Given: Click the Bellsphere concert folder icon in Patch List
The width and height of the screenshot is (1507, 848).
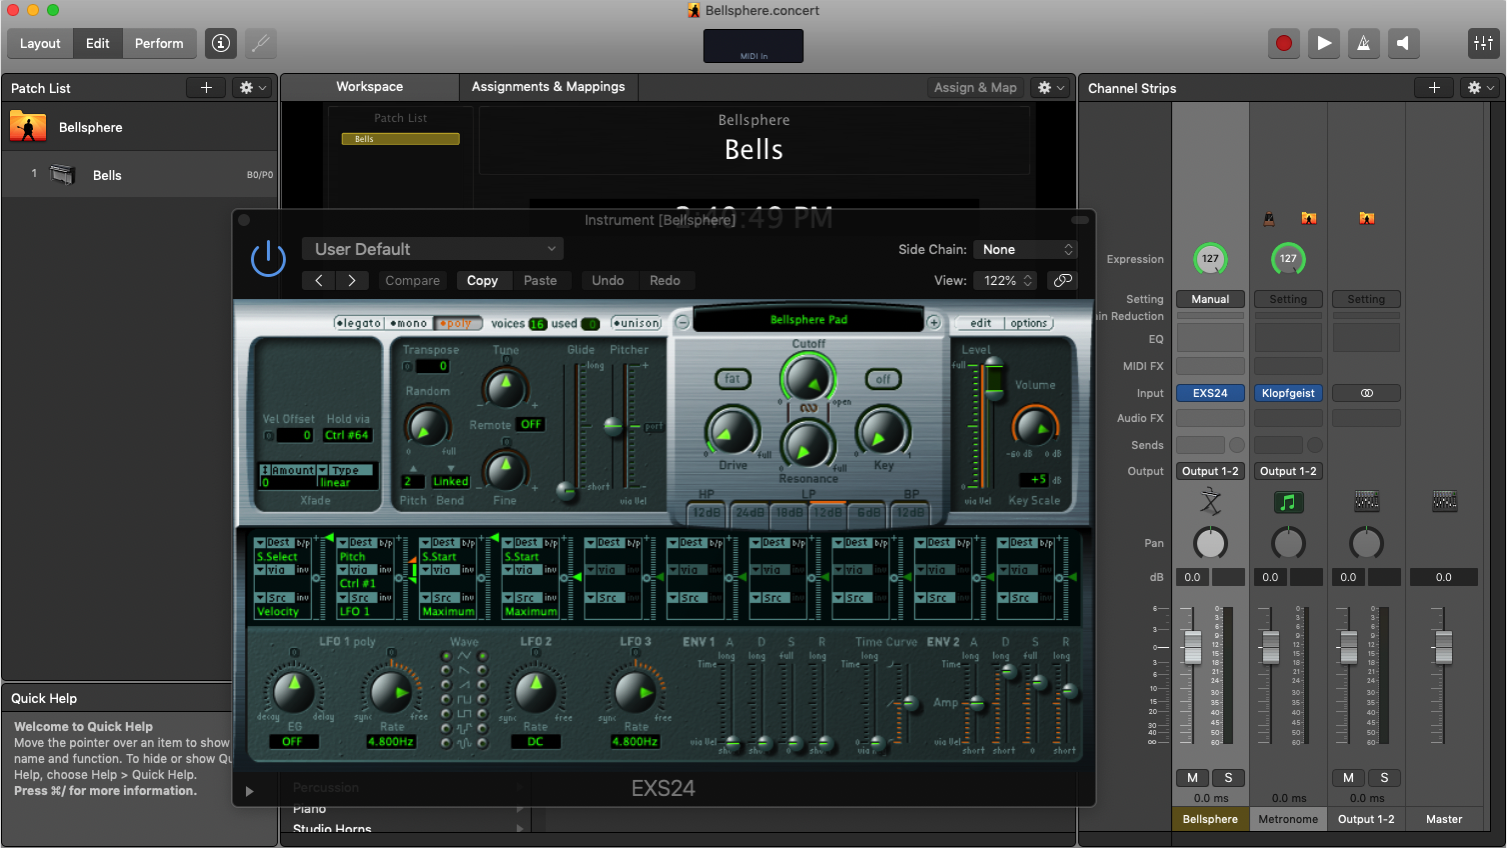Looking at the screenshot, I should pyautogui.click(x=28, y=127).
